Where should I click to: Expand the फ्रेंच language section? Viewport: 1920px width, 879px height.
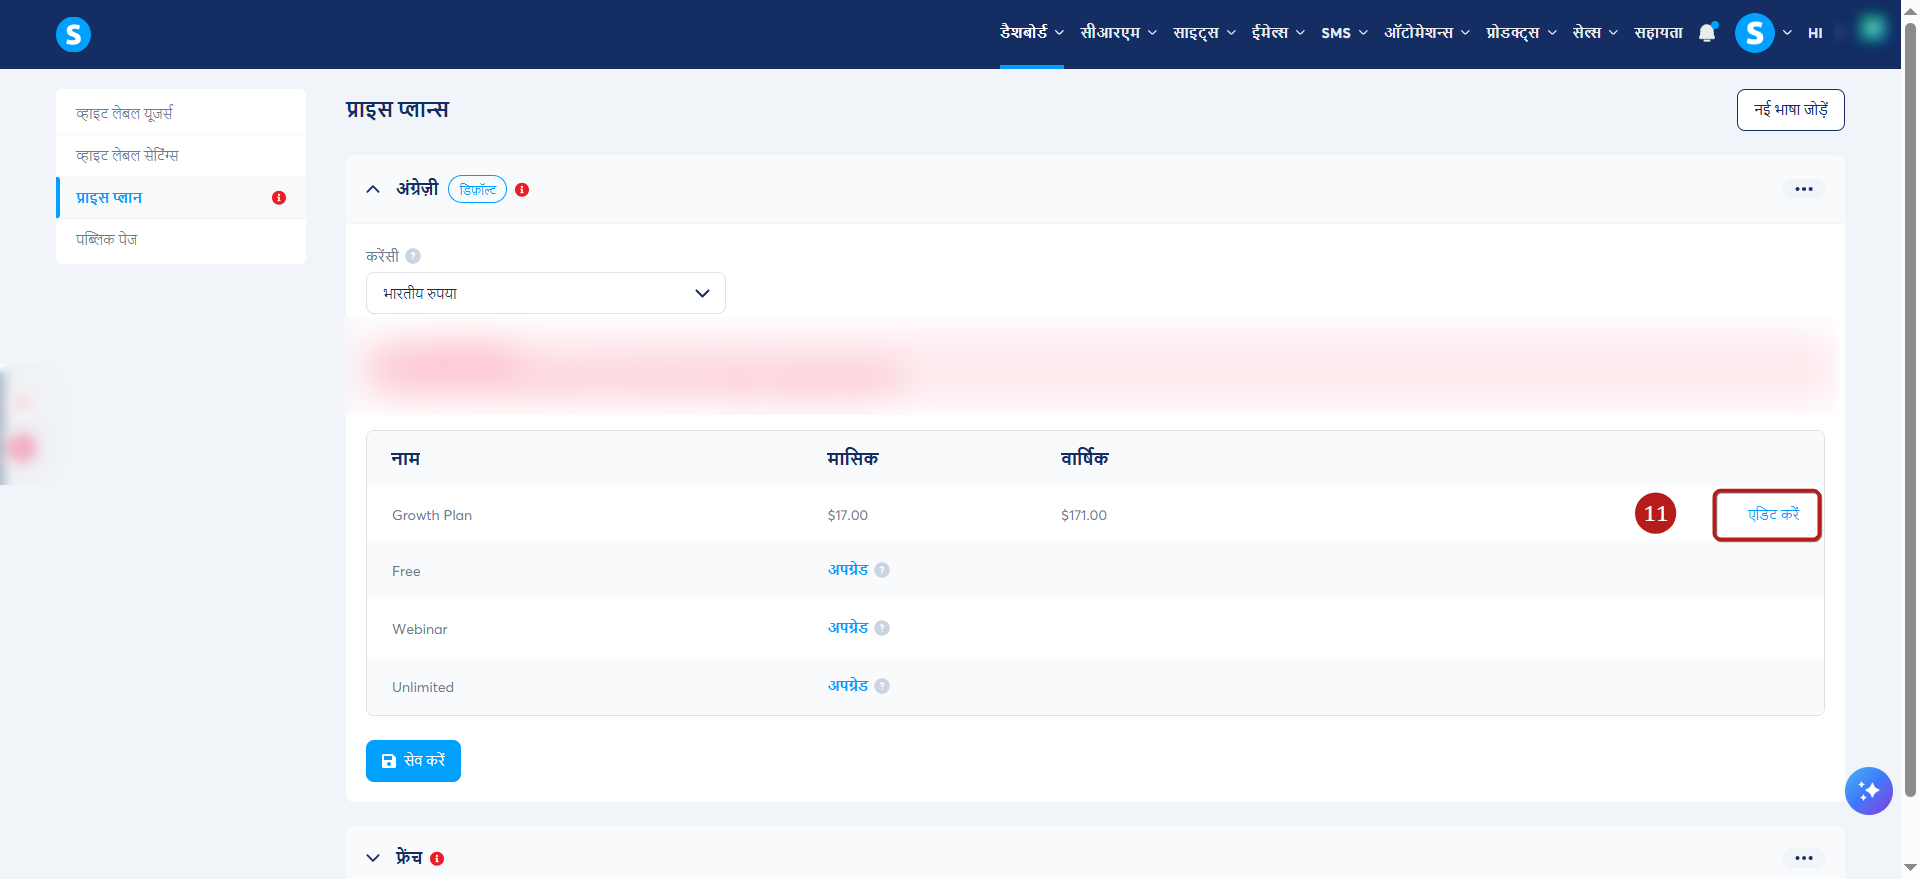tap(373, 858)
